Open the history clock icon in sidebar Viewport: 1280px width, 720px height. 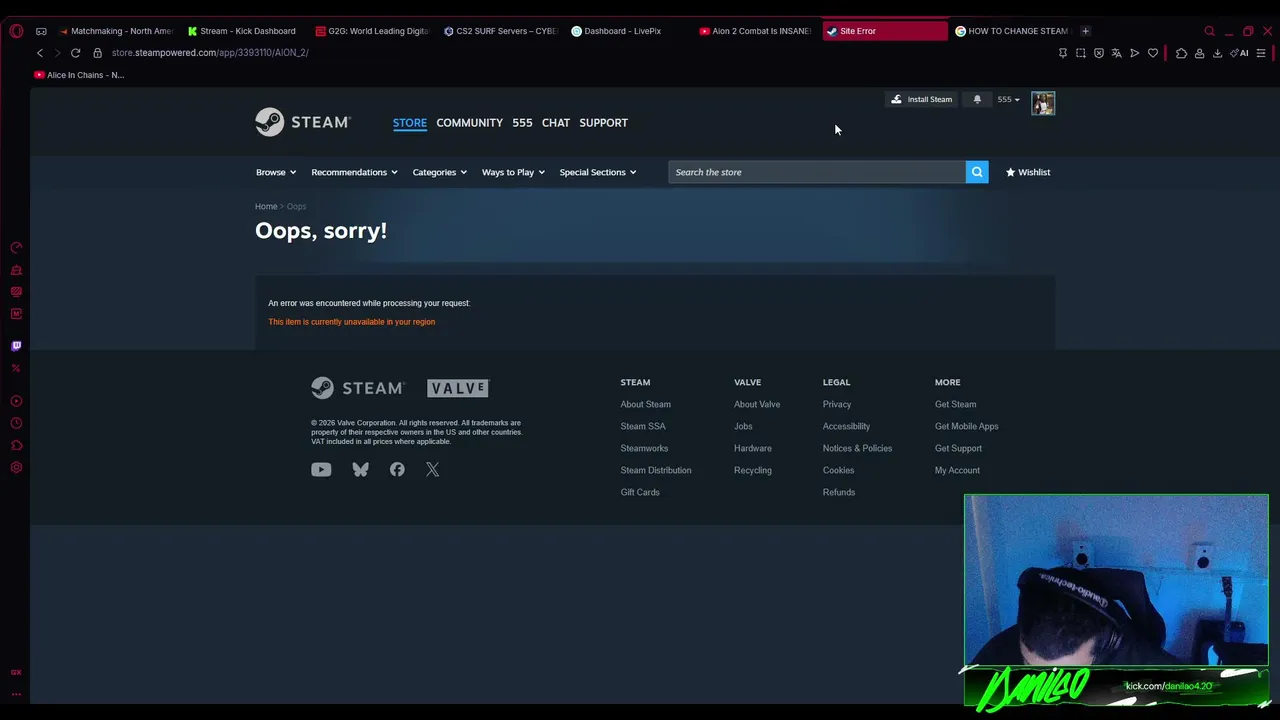click(16, 423)
